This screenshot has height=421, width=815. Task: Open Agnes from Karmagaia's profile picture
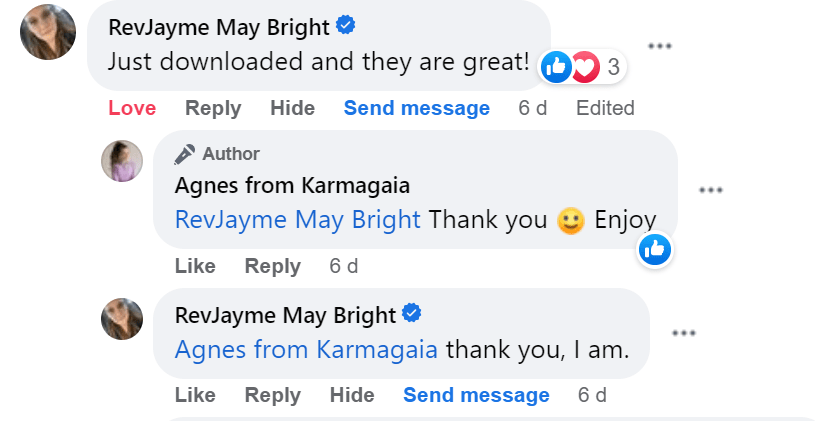point(123,160)
